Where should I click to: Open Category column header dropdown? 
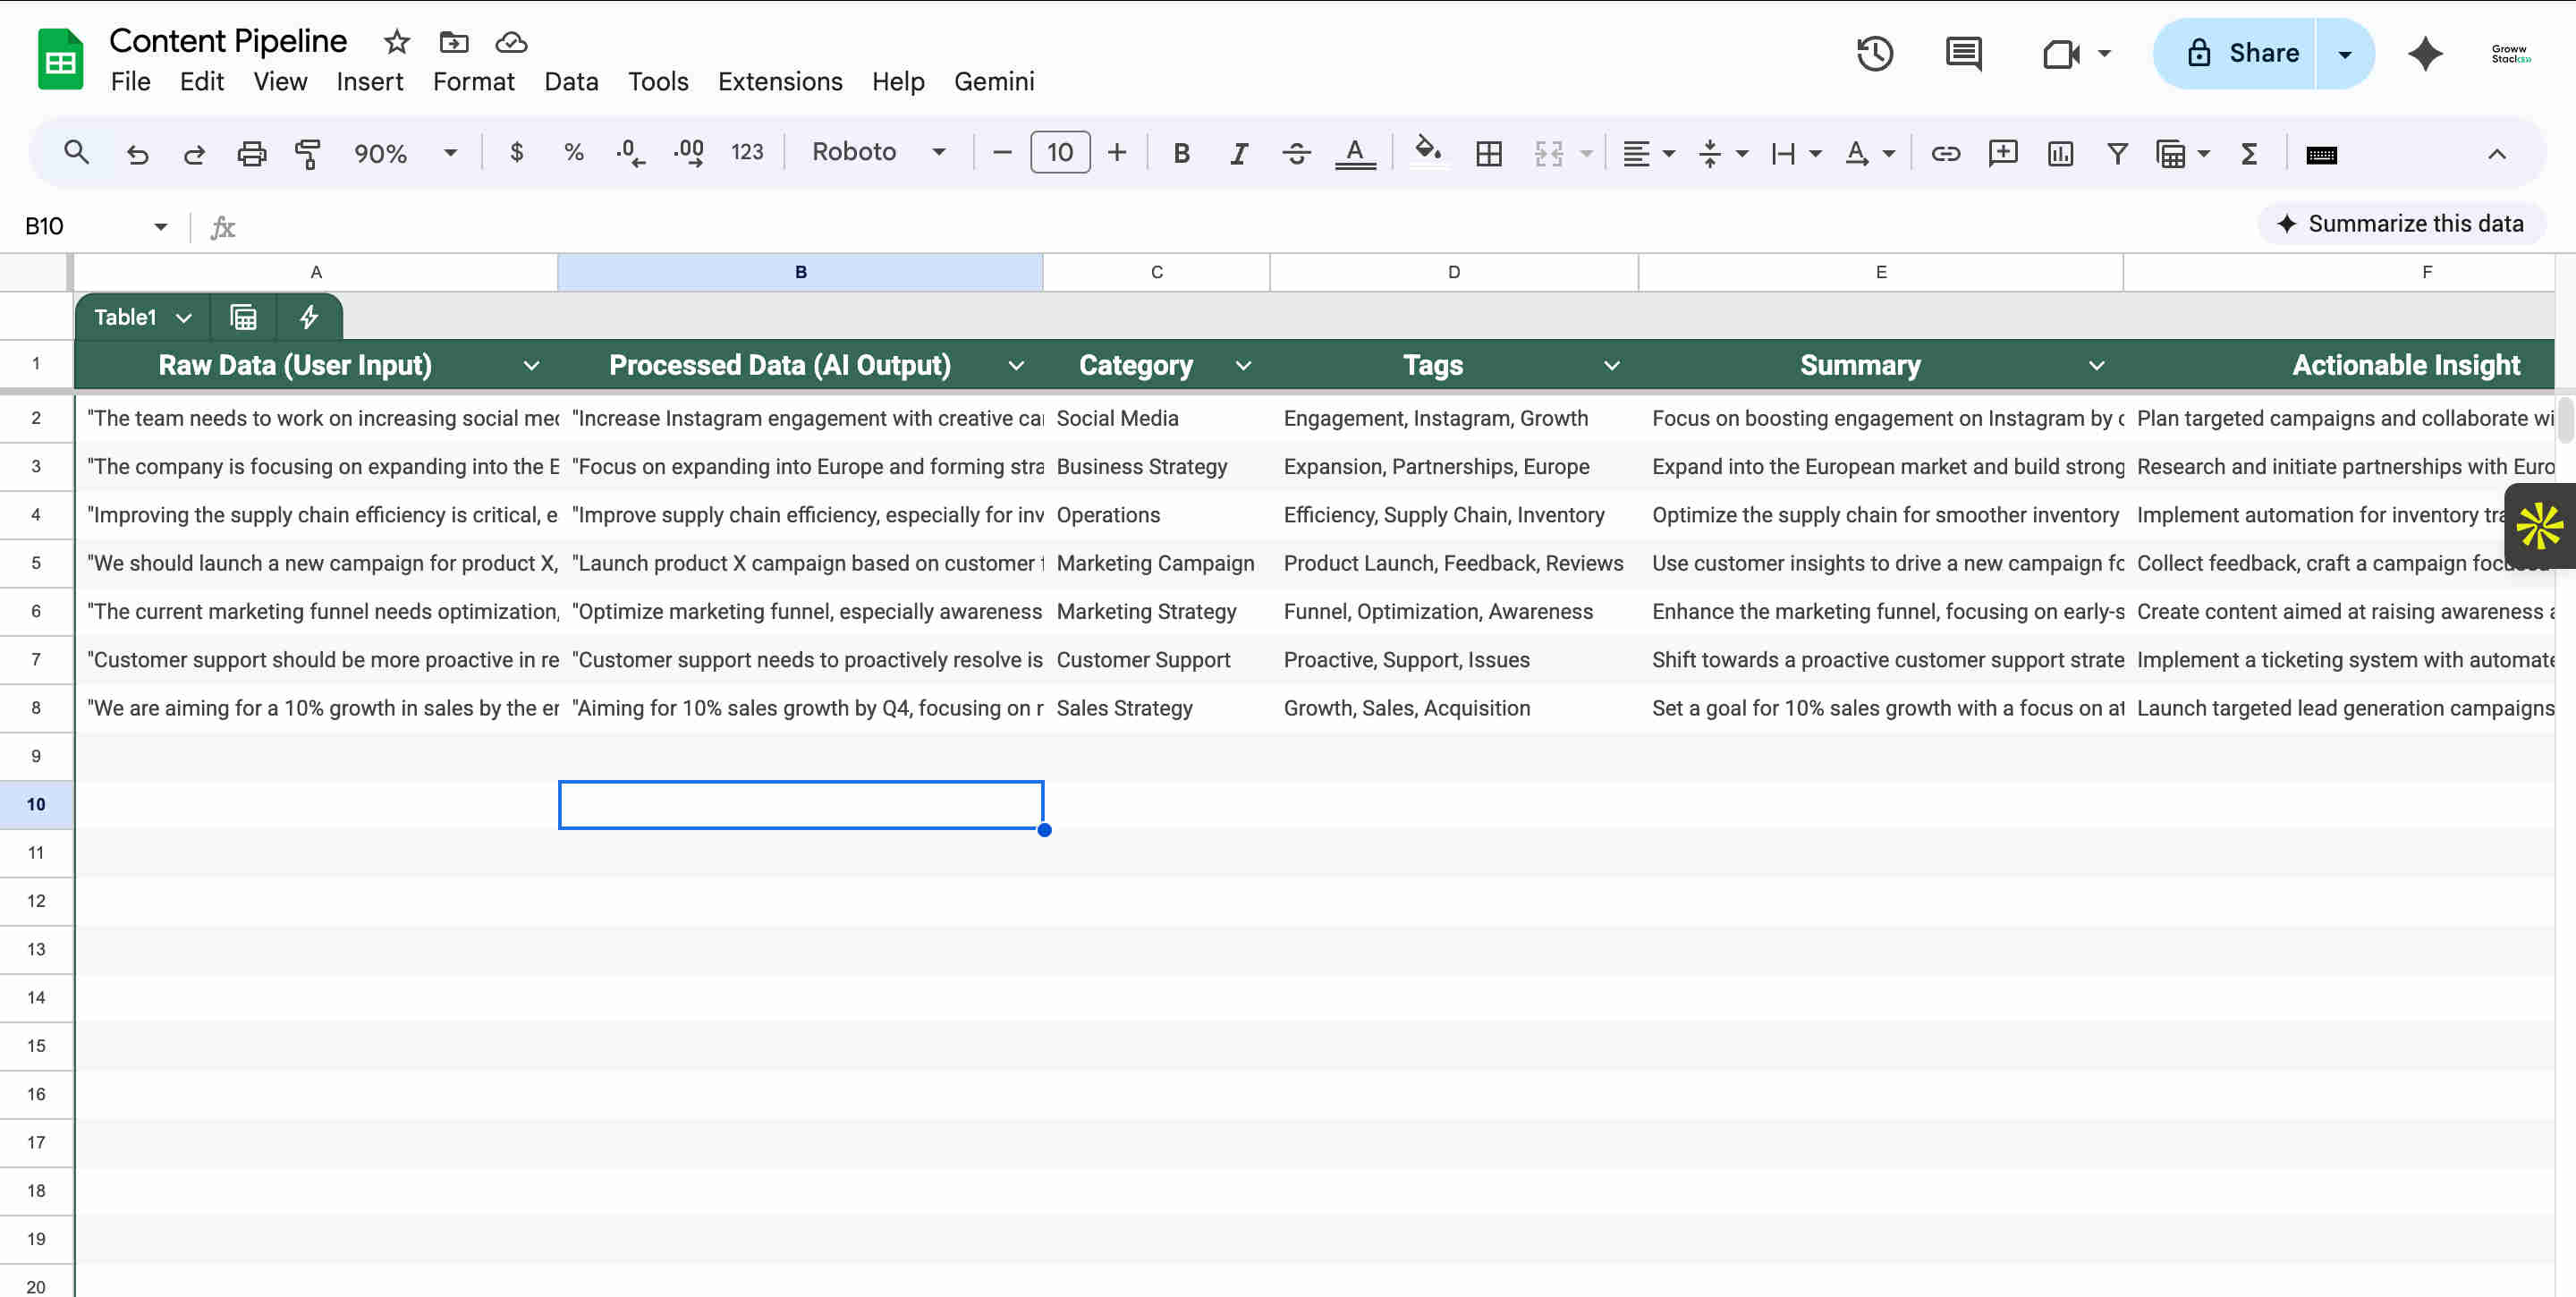click(x=1243, y=366)
